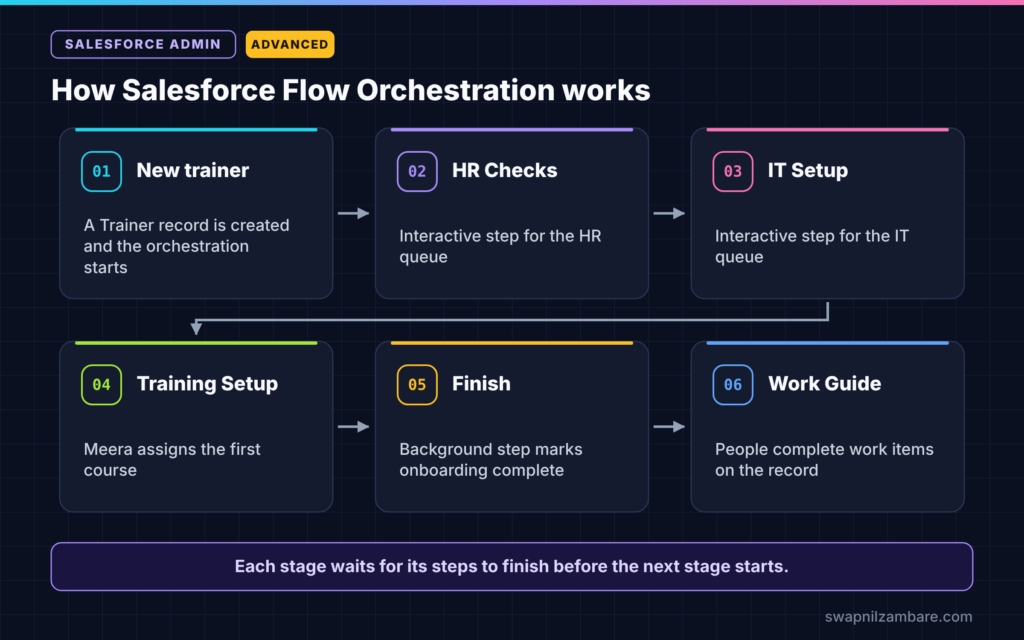Click 'Meera assigns the first course' text
The height and width of the screenshot is (640, 1024).
point(172,460)
